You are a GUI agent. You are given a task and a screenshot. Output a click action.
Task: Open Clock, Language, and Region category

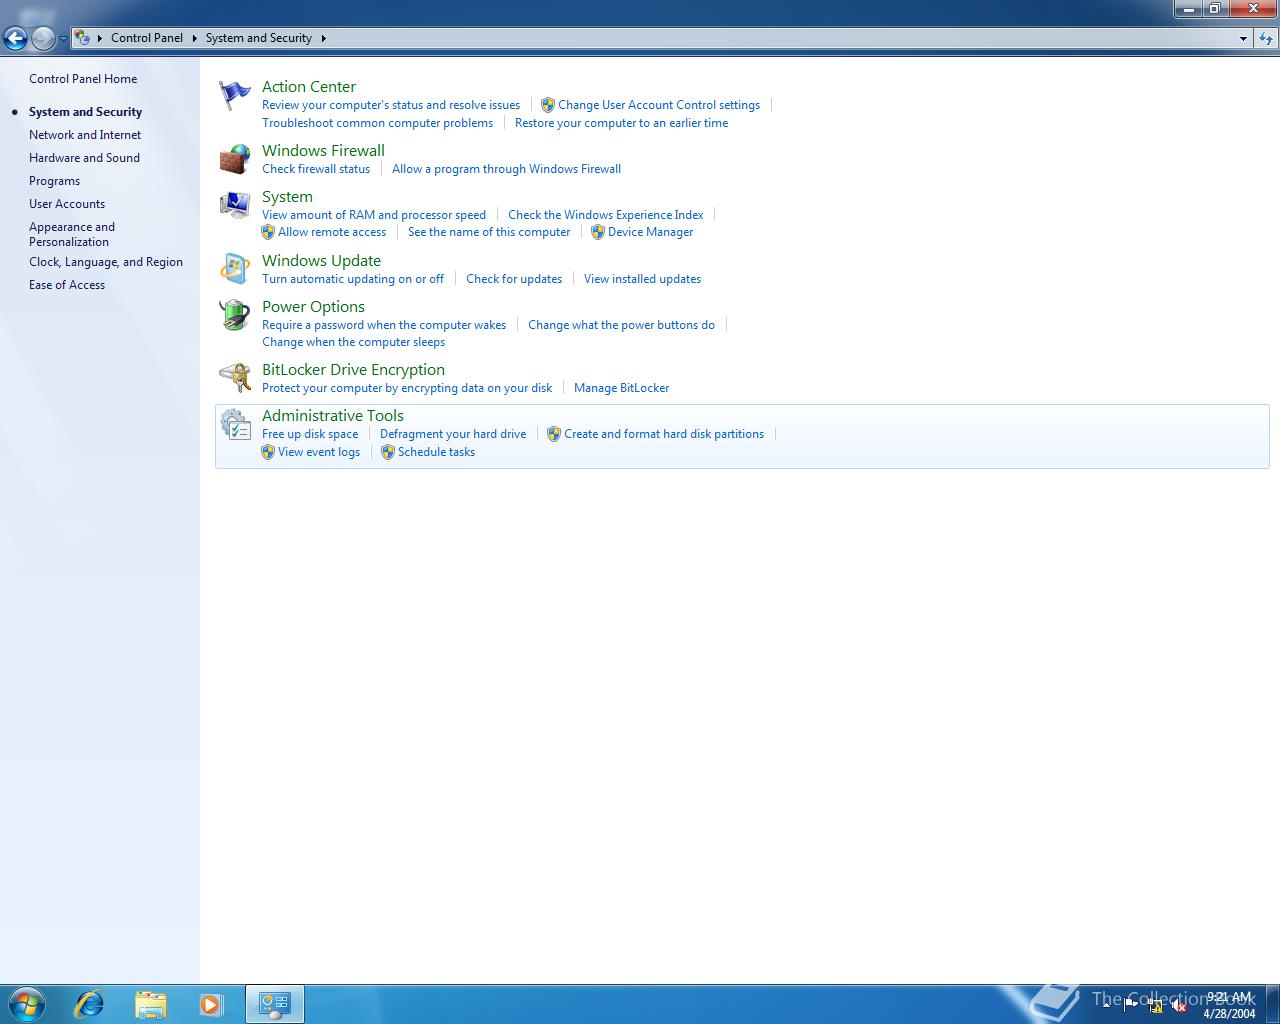pyautogui.click(x=106, y=262)
